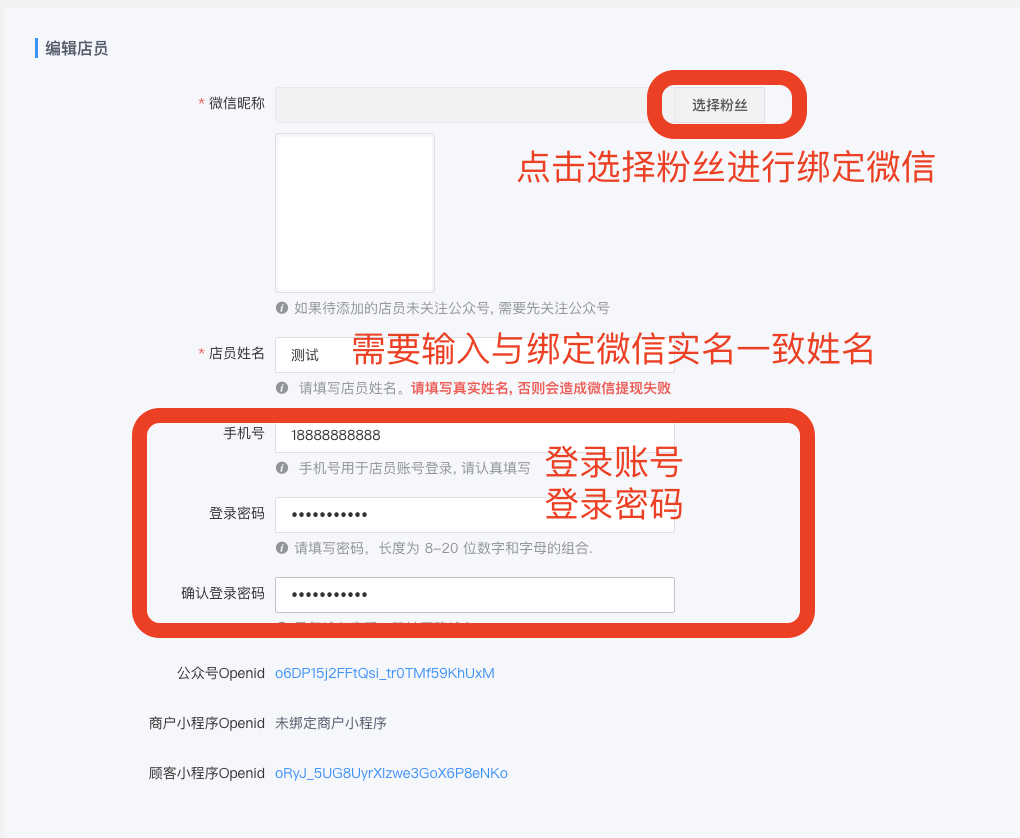This screenshot has height=838, width=1020.
Task: Click the info icon beside password length hint
Action: point(282,548)
